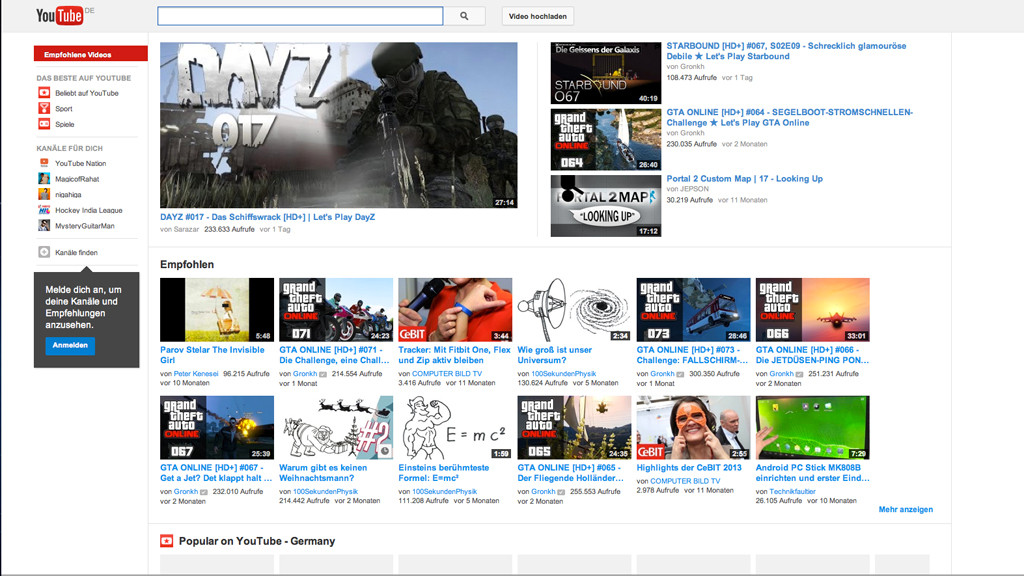Open the Wie groß ist unser Universum thumbnail

(x=574, y=310)
